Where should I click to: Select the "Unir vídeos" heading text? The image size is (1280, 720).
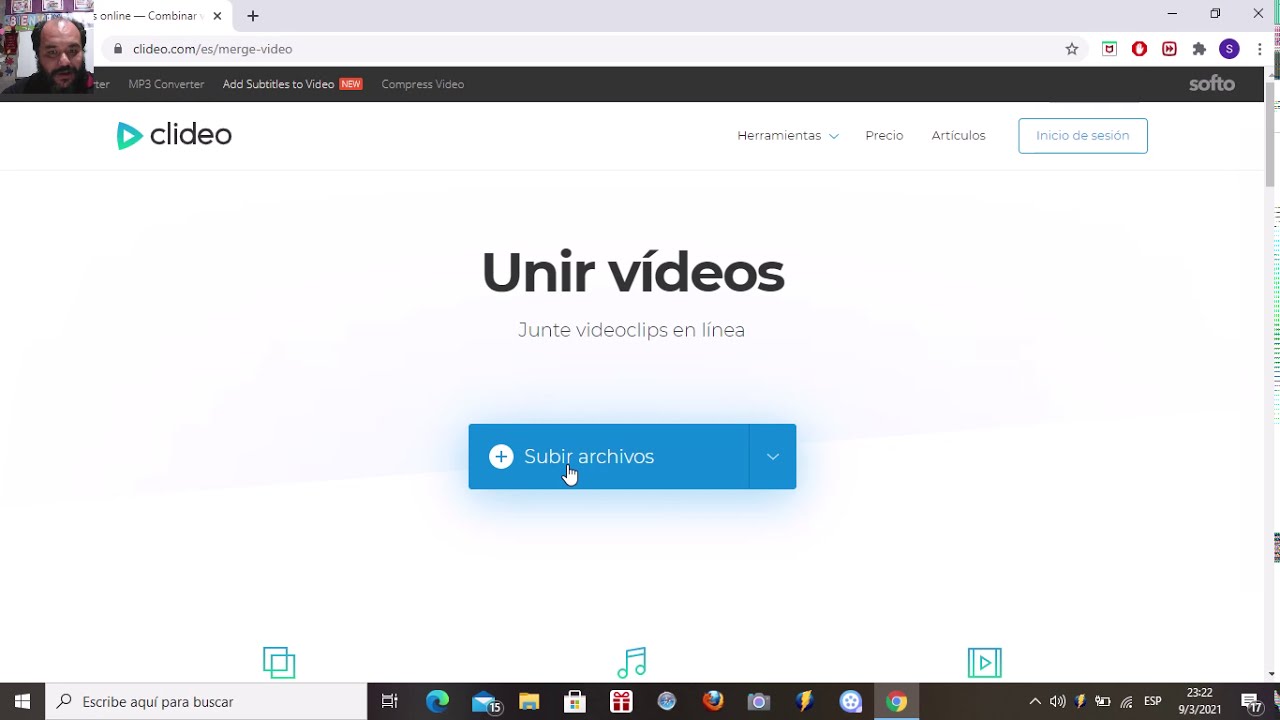pos(633,272)
